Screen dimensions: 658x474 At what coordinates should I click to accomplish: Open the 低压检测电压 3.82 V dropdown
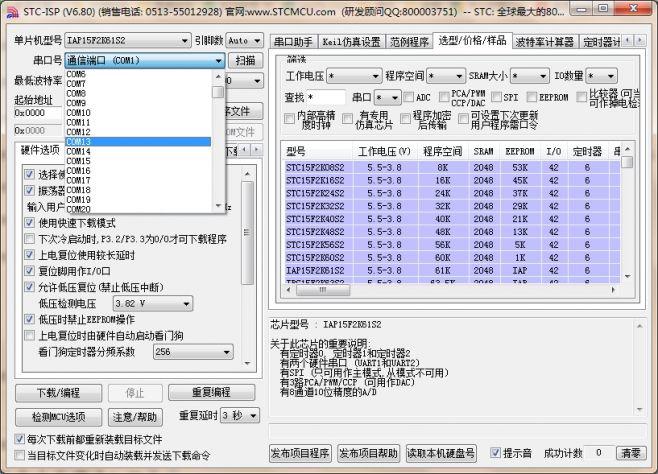(153, 303)
